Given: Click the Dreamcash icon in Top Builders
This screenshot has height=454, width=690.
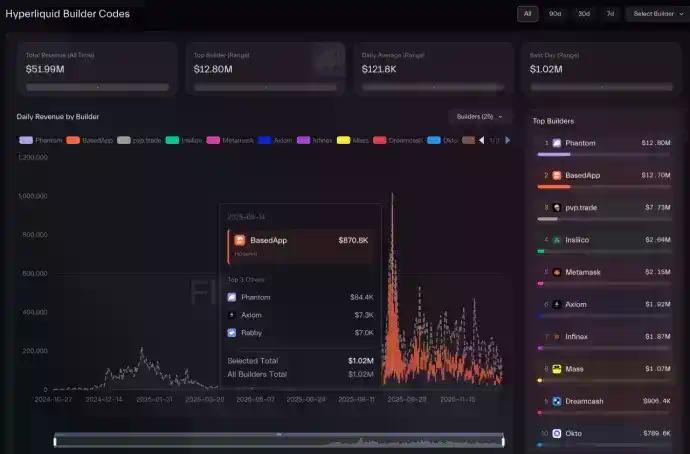Looking at the screenshot, I should pyautogui.click(x=557, y=401).
